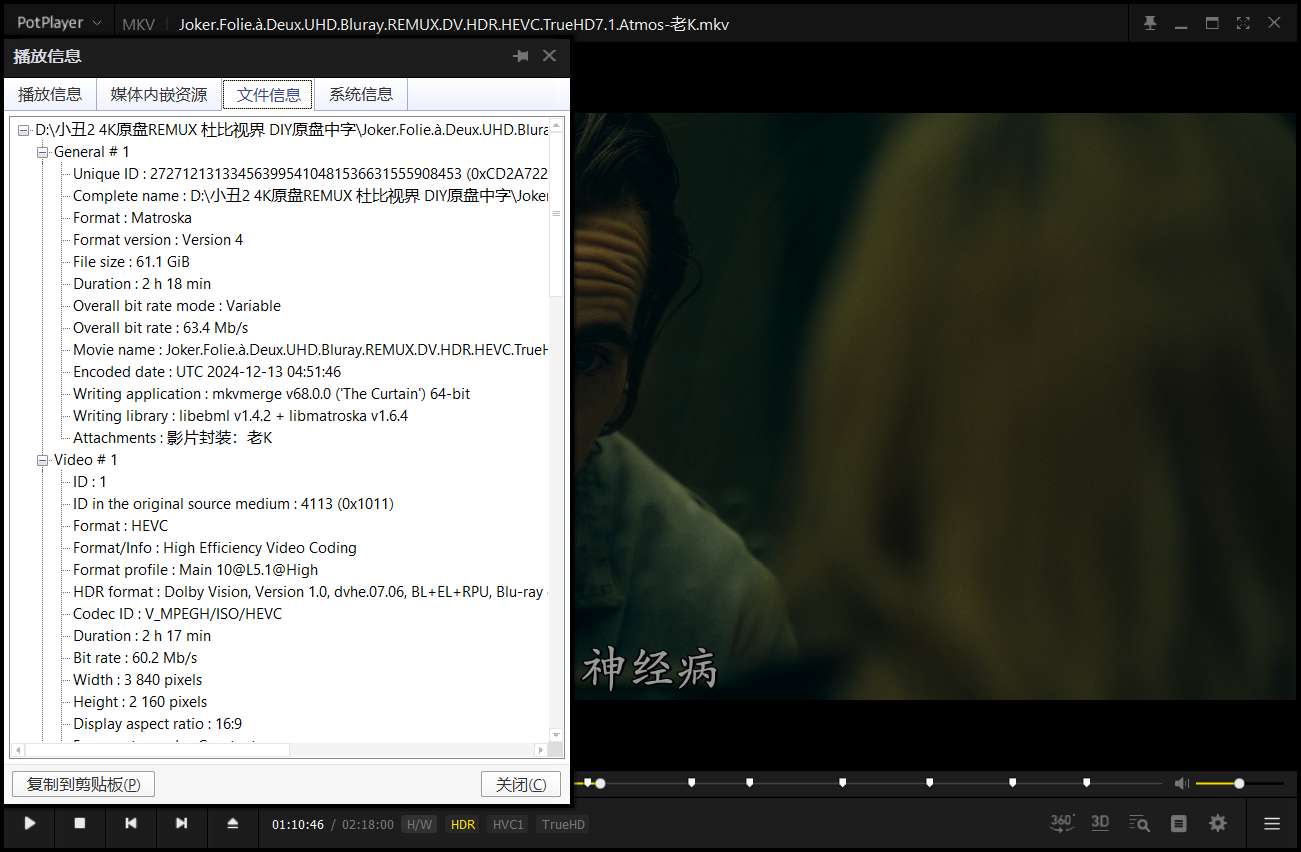This screenshot has width=1301, height=852.
Task: Mute audio via the speaker icon
Action: 1182,784
